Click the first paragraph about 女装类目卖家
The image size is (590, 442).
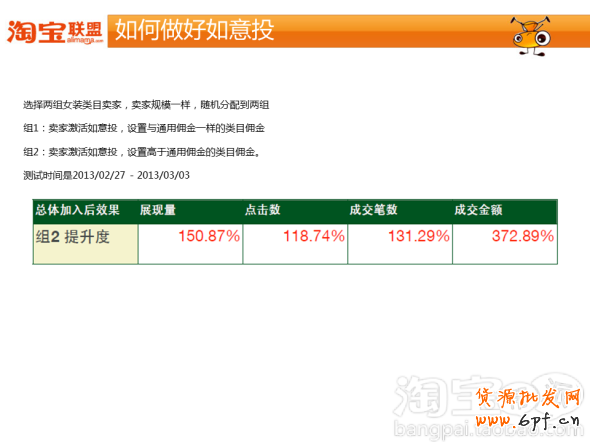coord(146,105)
